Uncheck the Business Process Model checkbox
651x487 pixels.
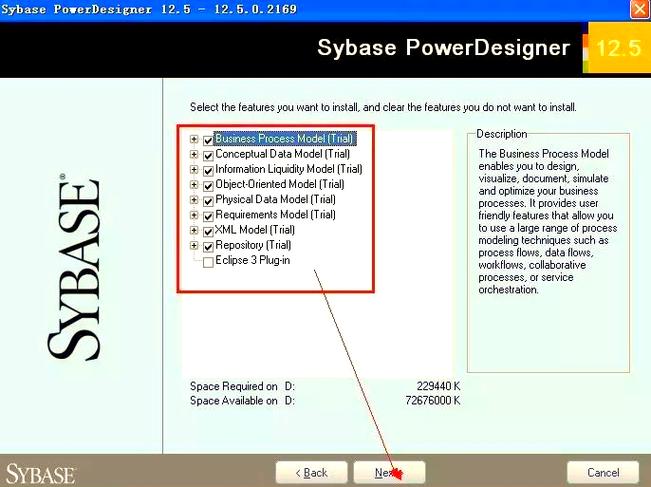[208, 140]
